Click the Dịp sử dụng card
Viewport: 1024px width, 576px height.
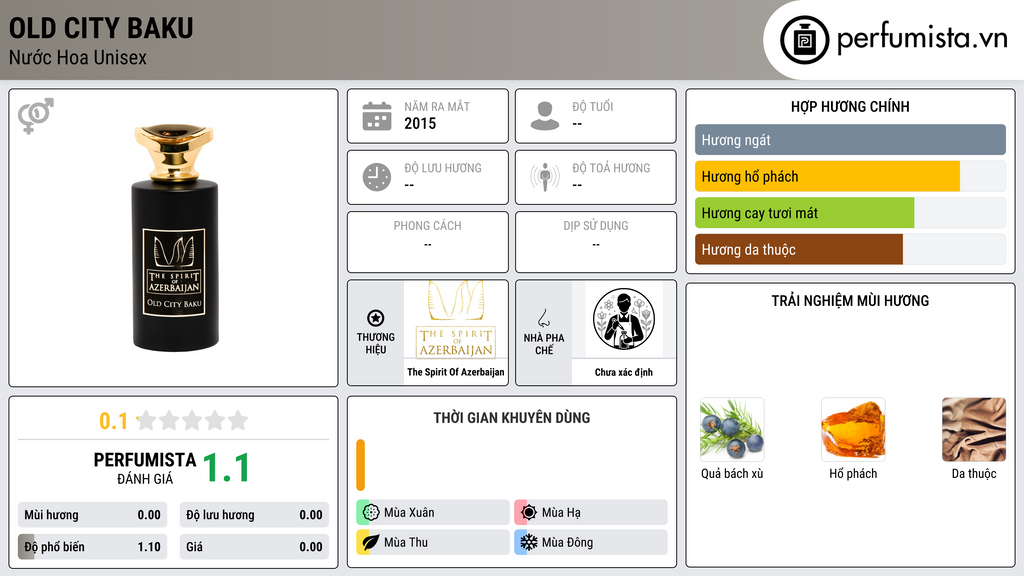(x=596, y=242)
